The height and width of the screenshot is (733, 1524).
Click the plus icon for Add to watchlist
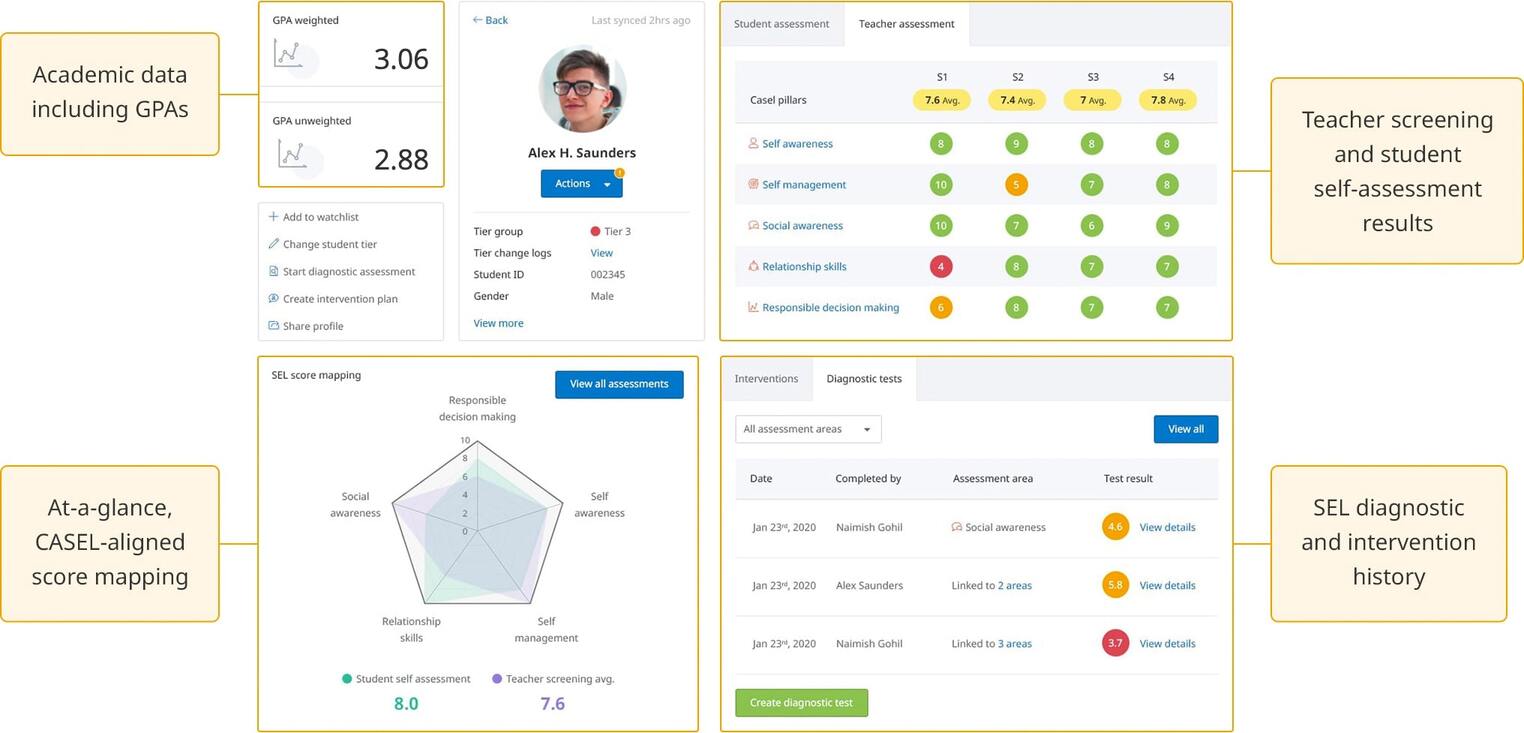(274, 217)
